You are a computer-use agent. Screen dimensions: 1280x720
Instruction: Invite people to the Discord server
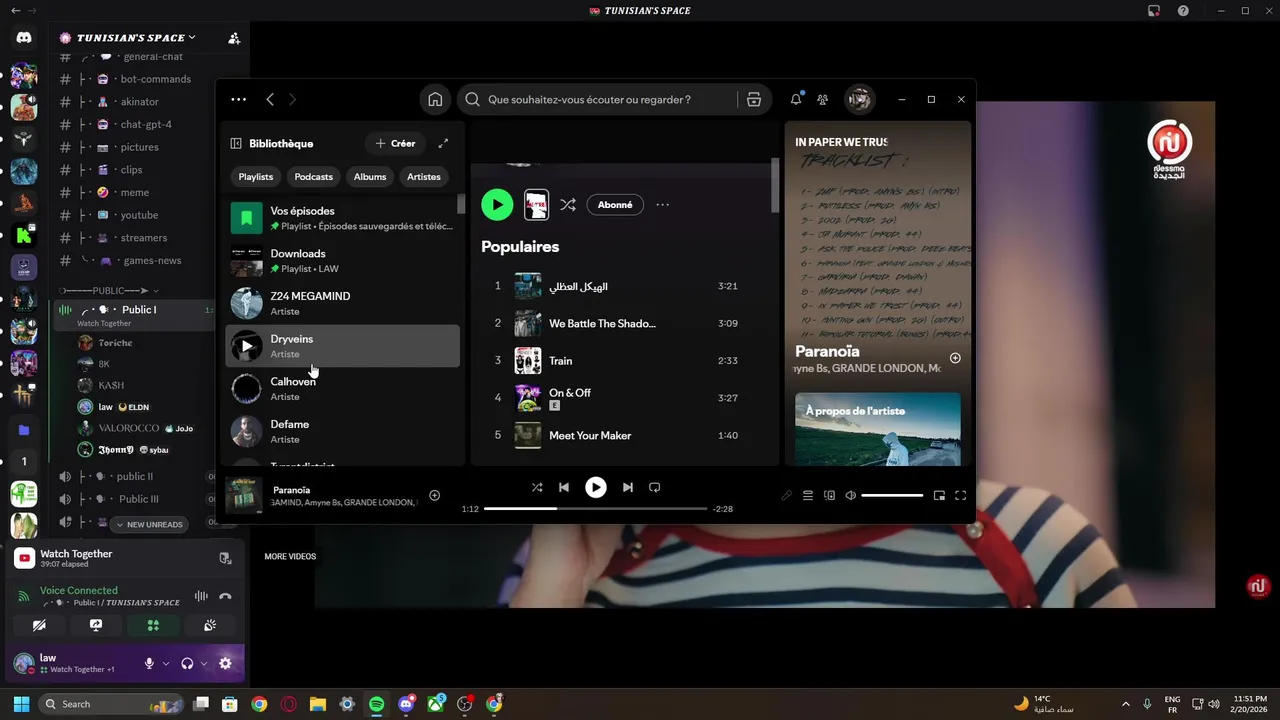234,38
